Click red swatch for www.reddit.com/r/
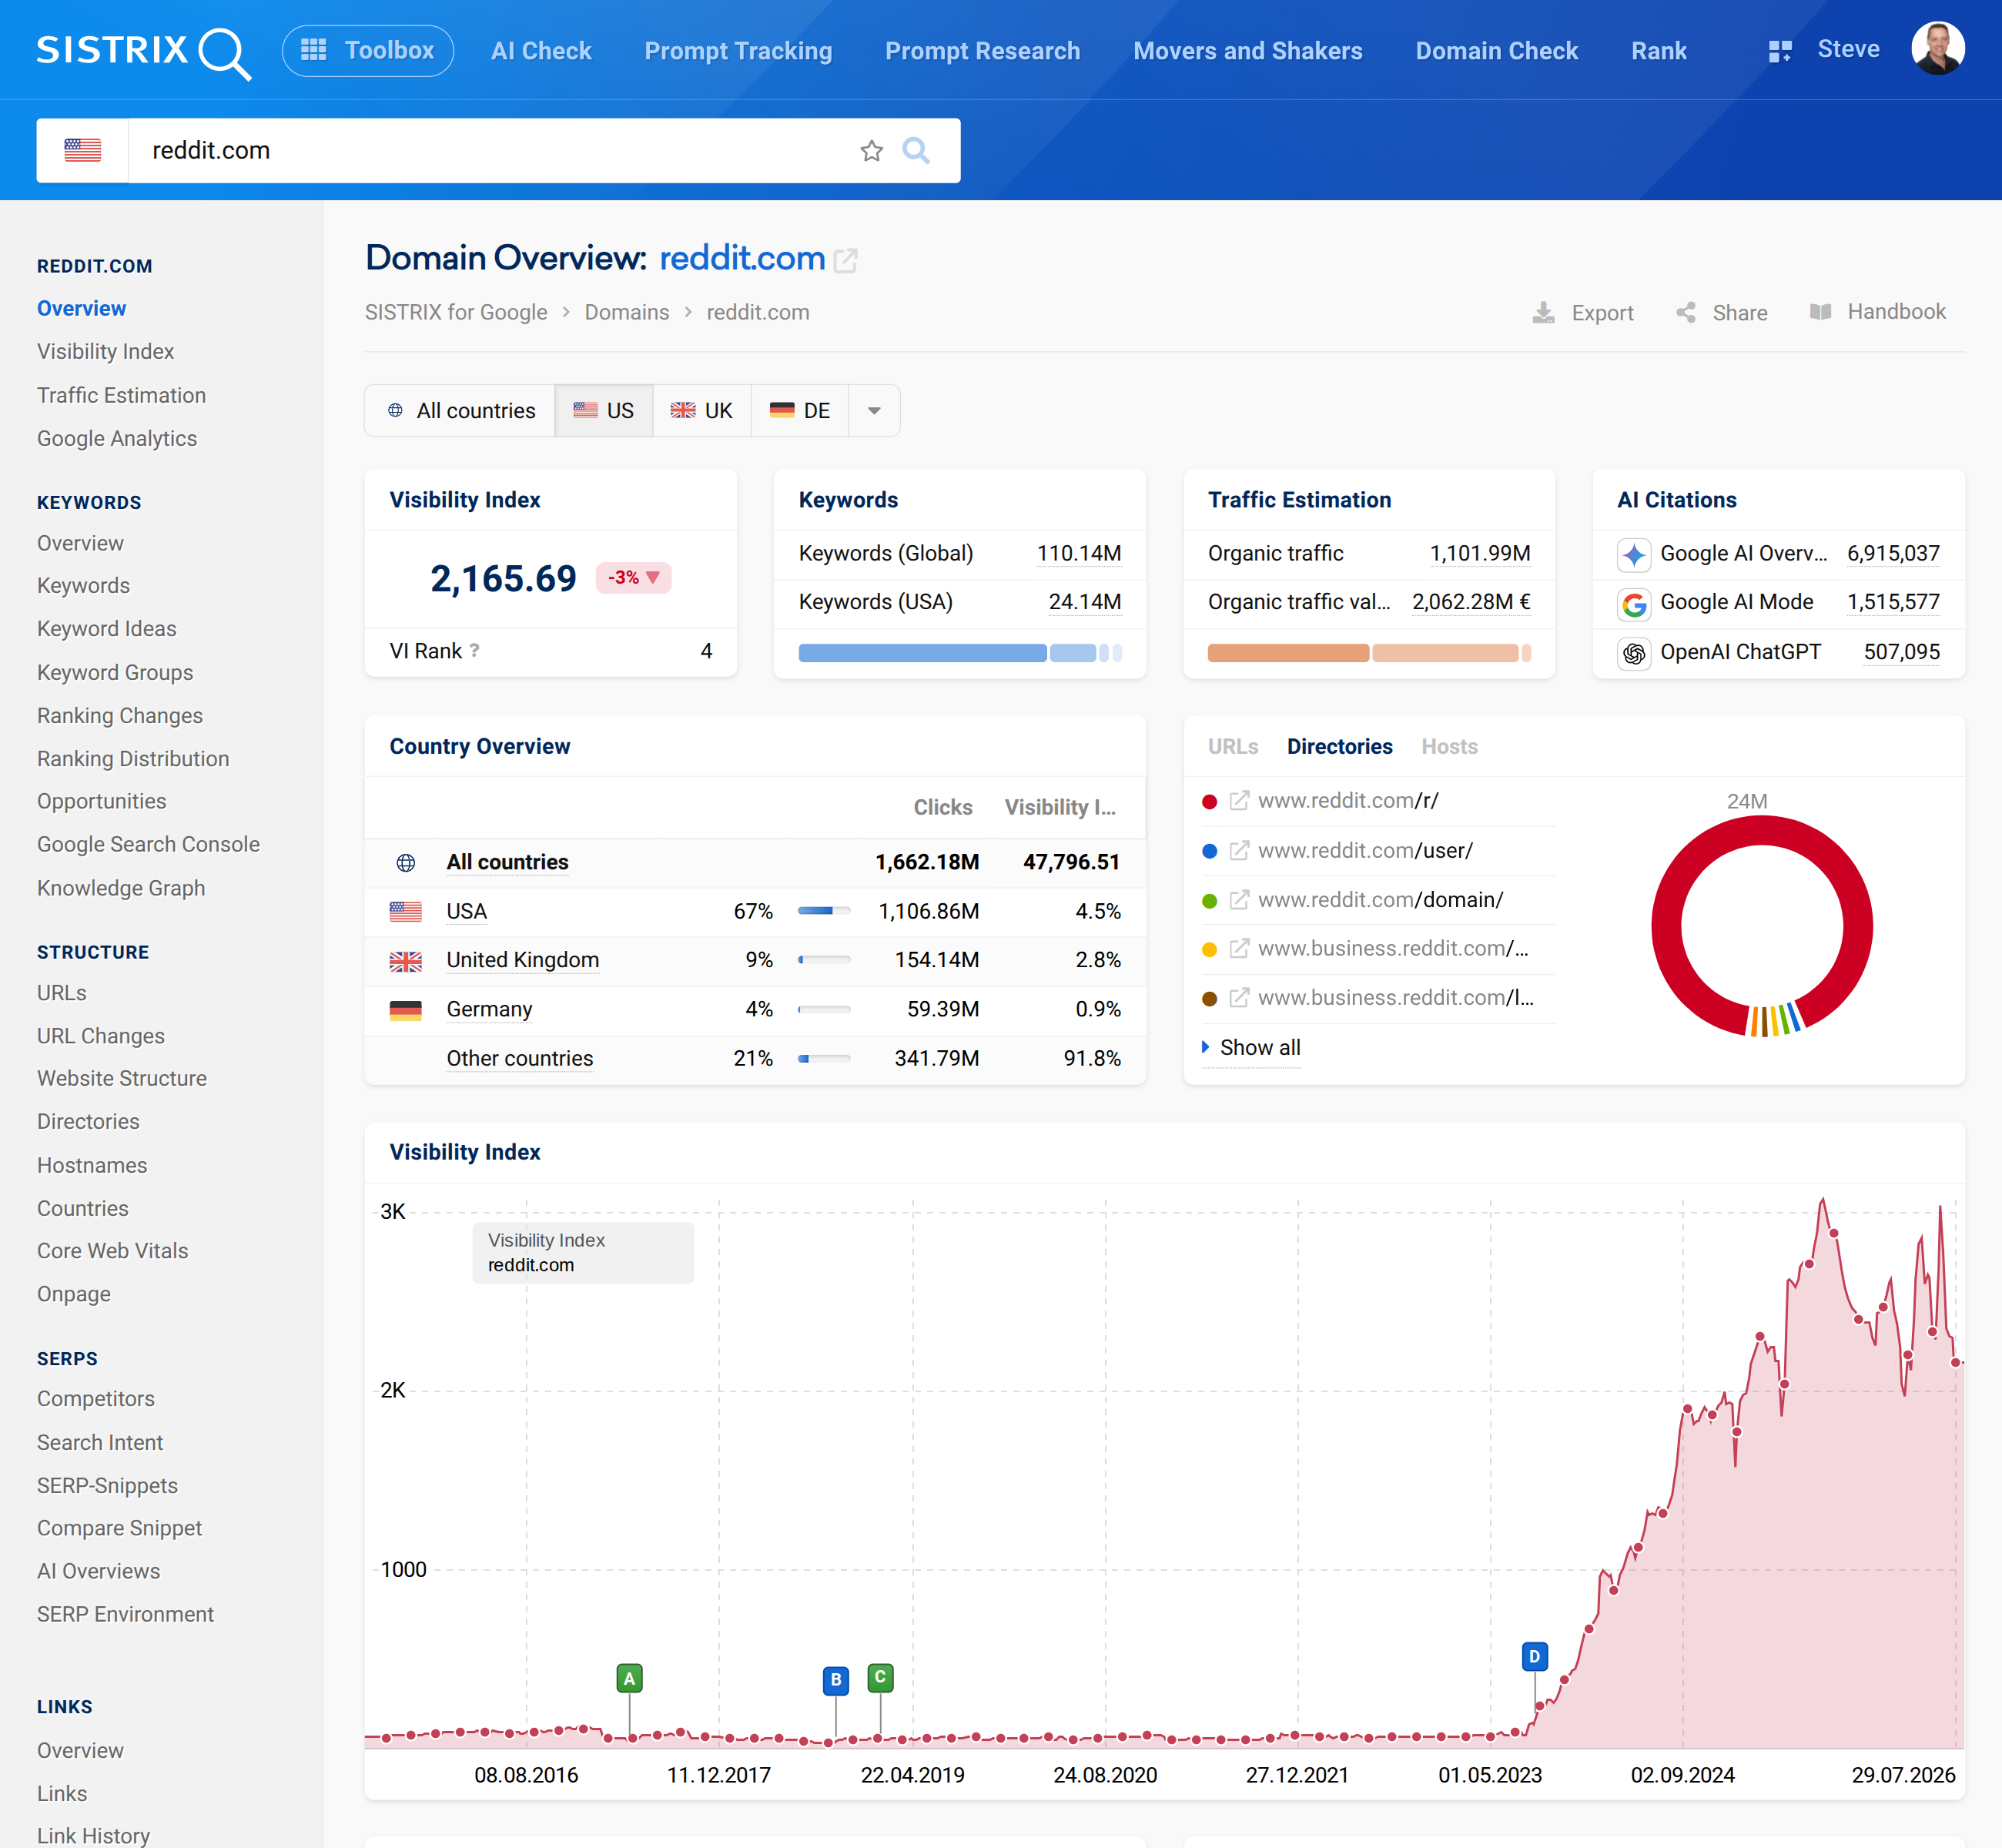This screenshot has height=1848, width=2002. (1209, 802)
